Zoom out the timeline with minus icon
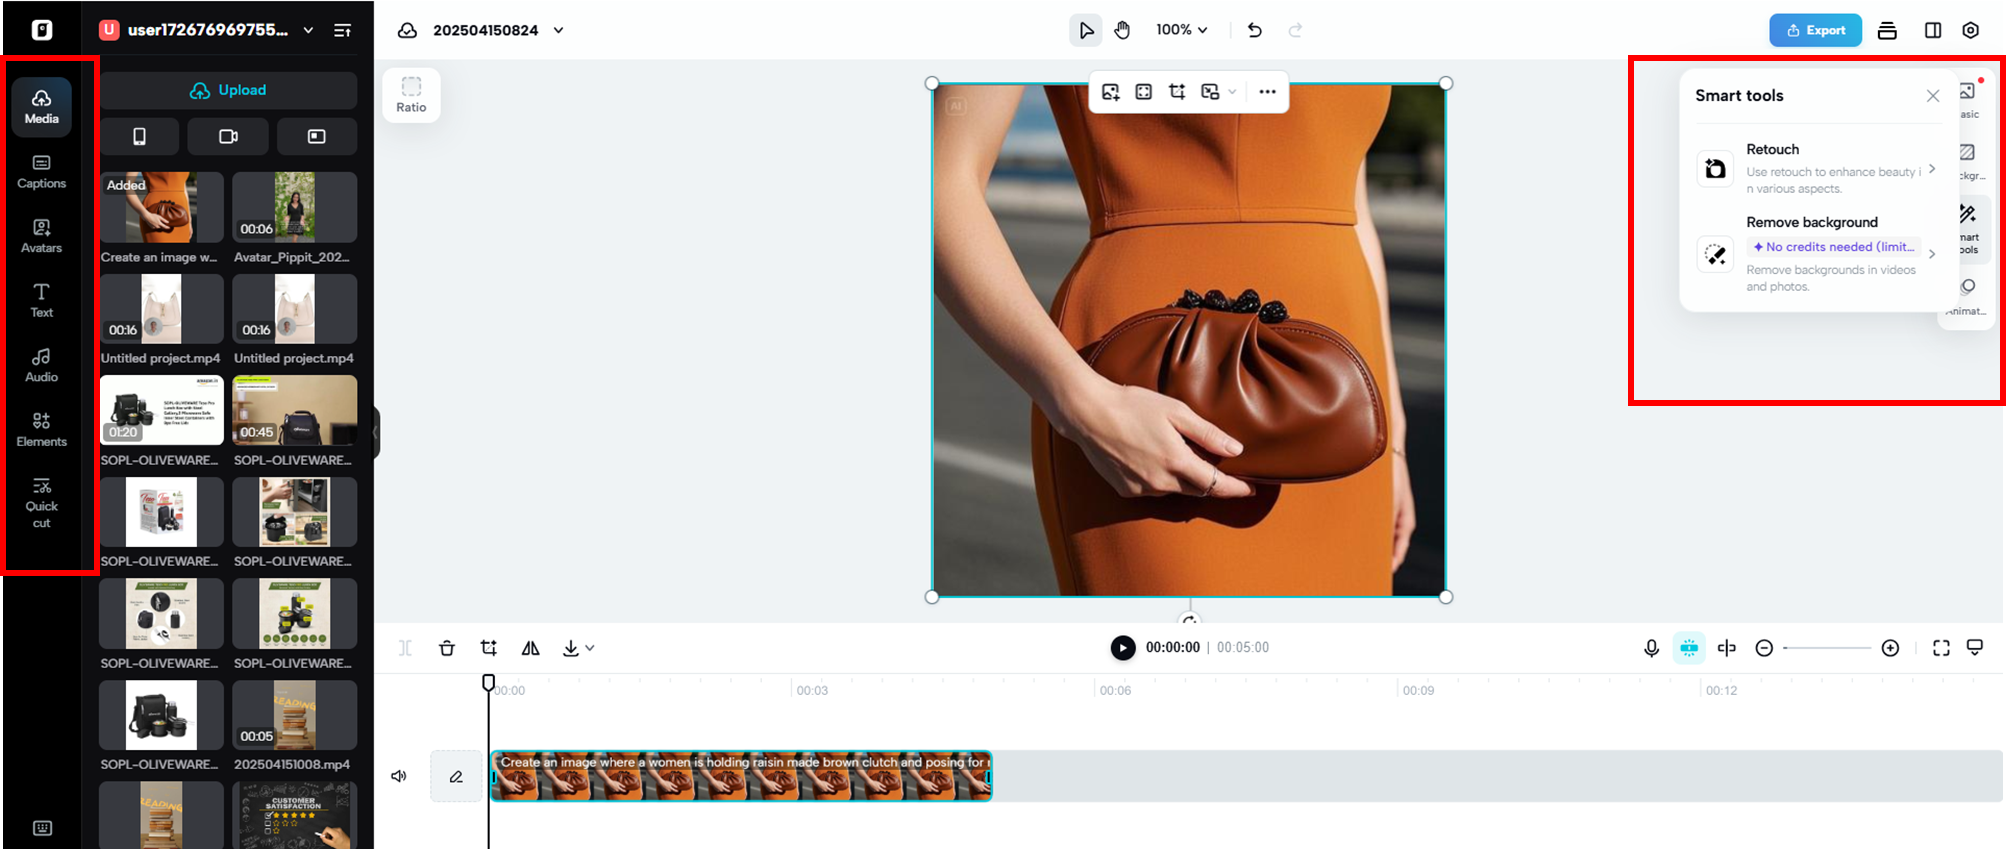The width and height of the screenshot is (2006, 849). pyautogui.click(x=1764, y=648)
